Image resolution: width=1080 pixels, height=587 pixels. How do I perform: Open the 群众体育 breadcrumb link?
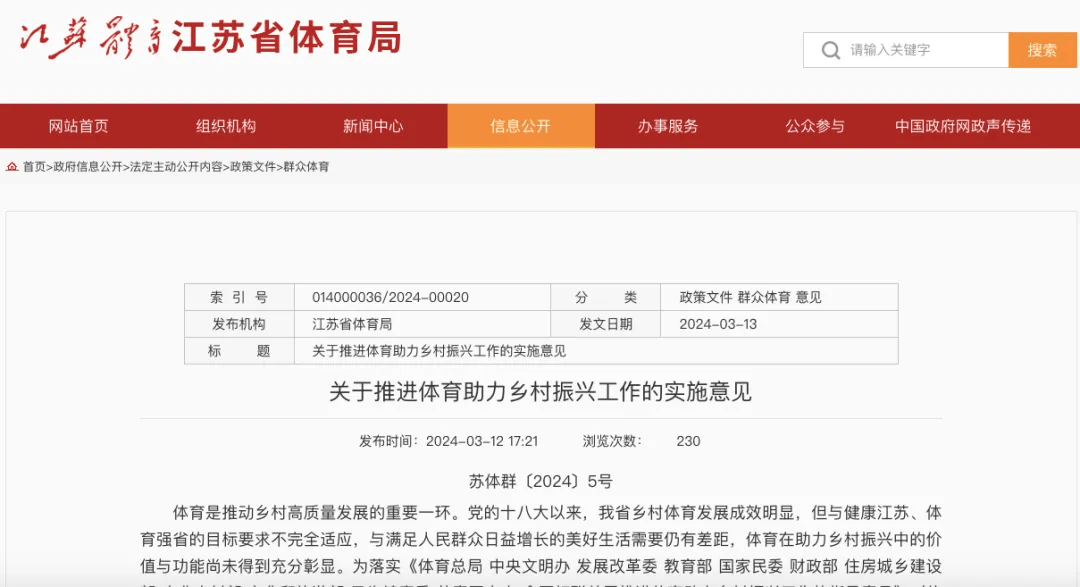(x=307, y=167)
